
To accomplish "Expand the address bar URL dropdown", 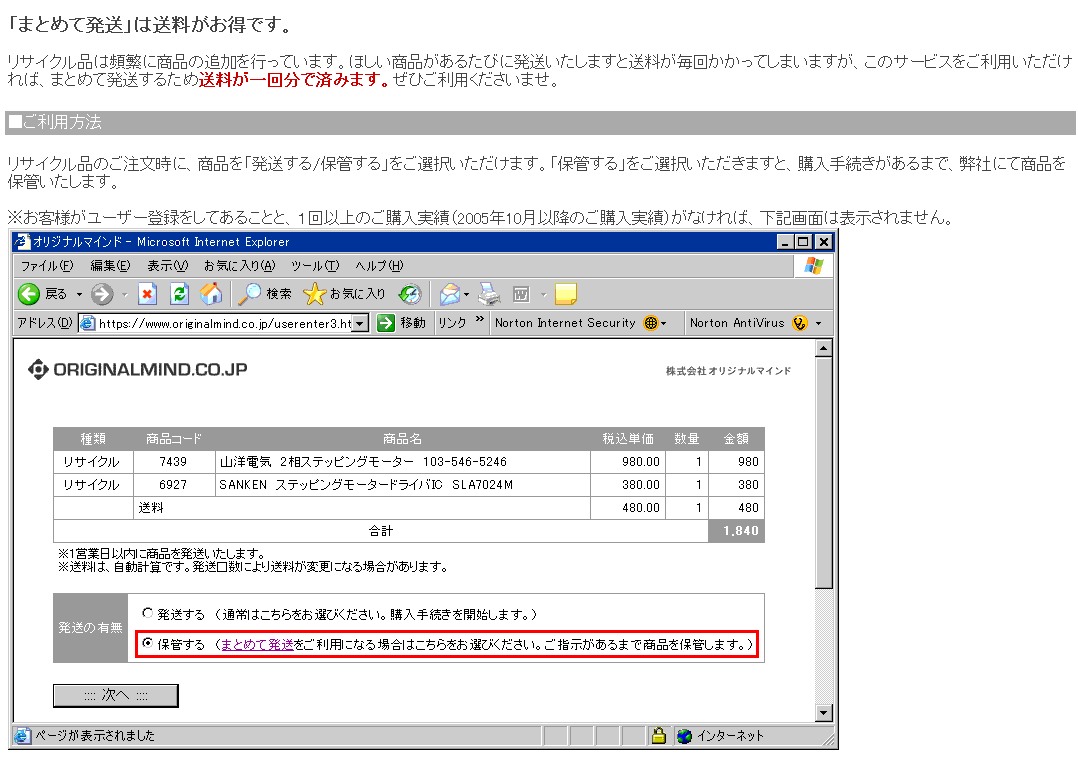I will (360, 323).
